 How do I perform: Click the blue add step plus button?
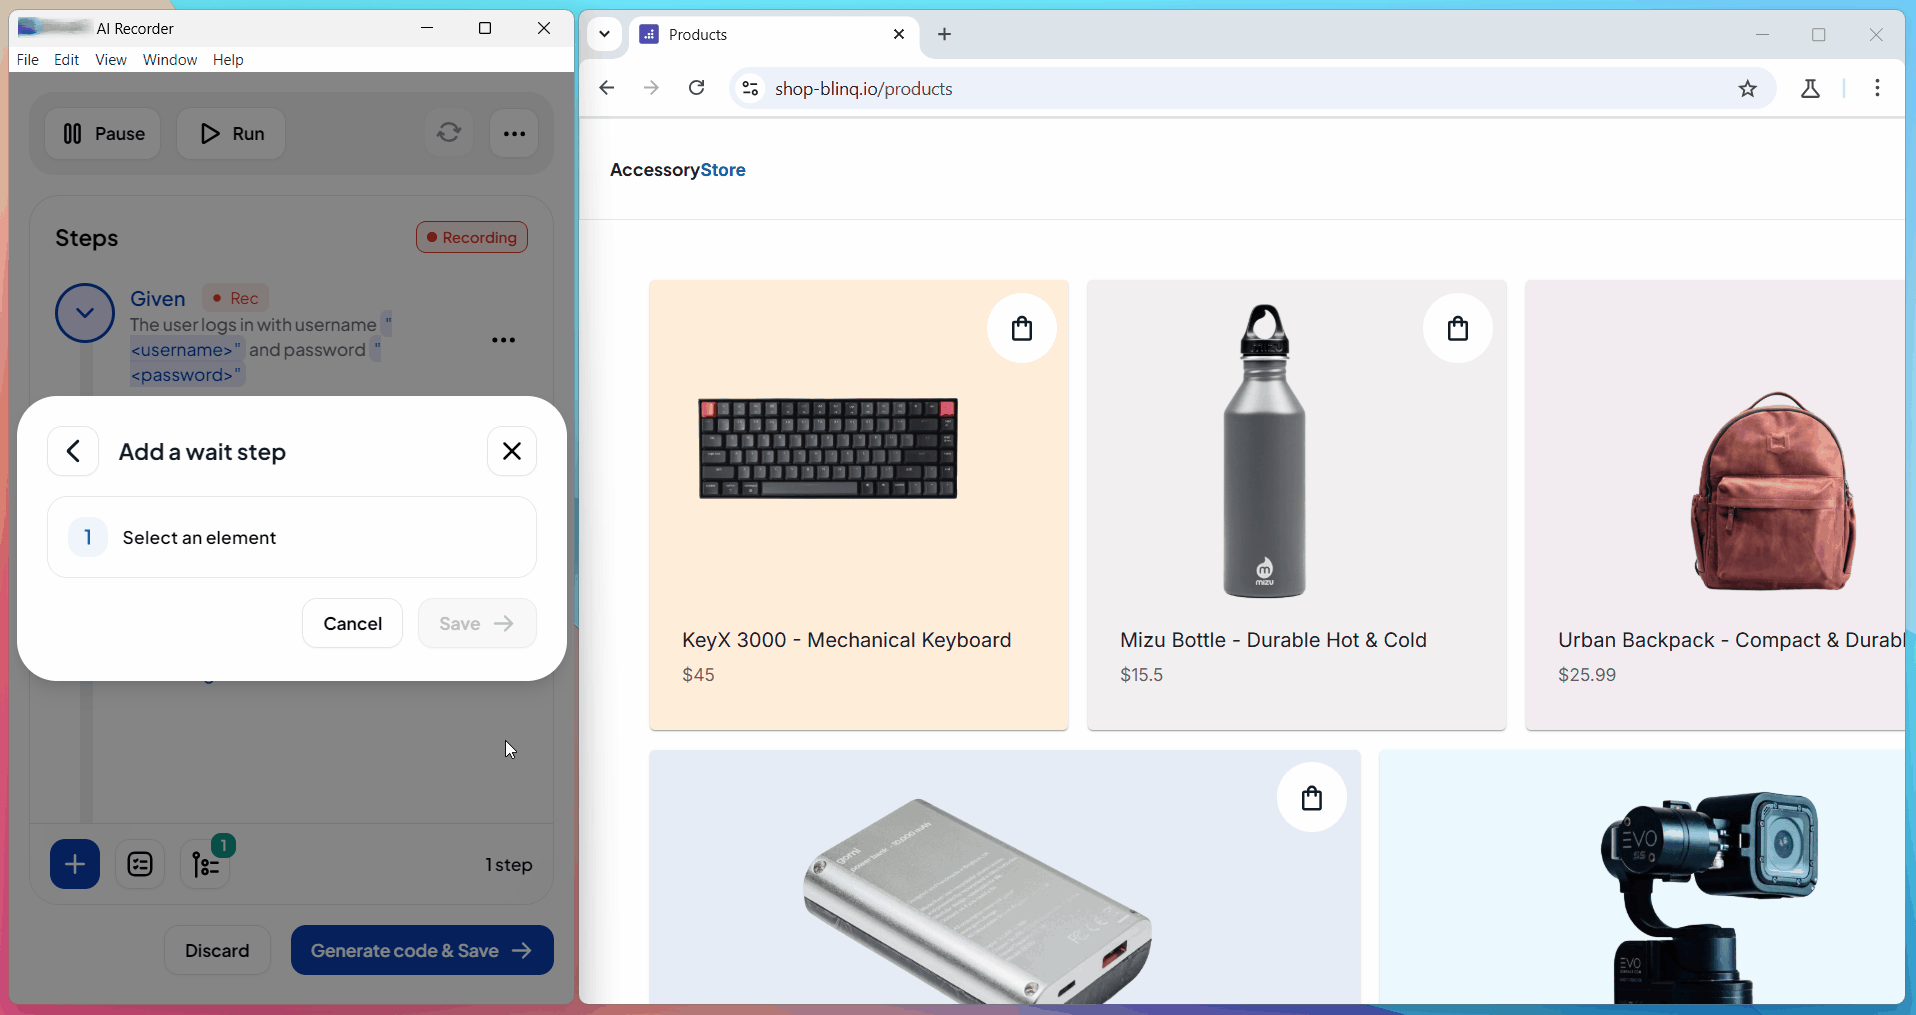coord(75,864)
